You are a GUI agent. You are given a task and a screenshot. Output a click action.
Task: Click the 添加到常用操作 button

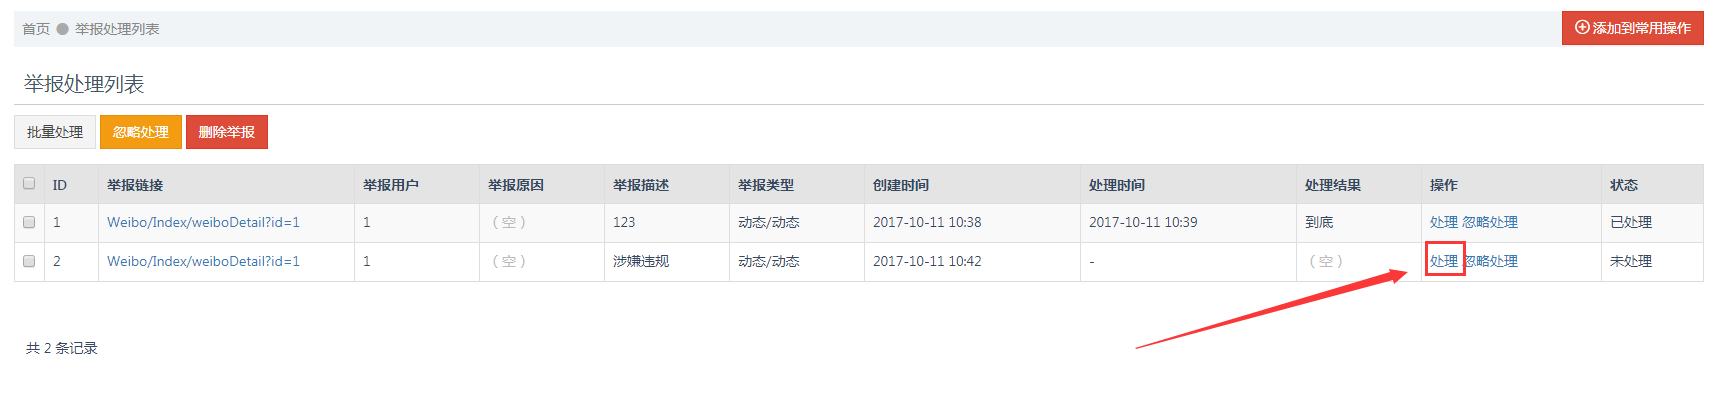click(x=1632, y=28)
